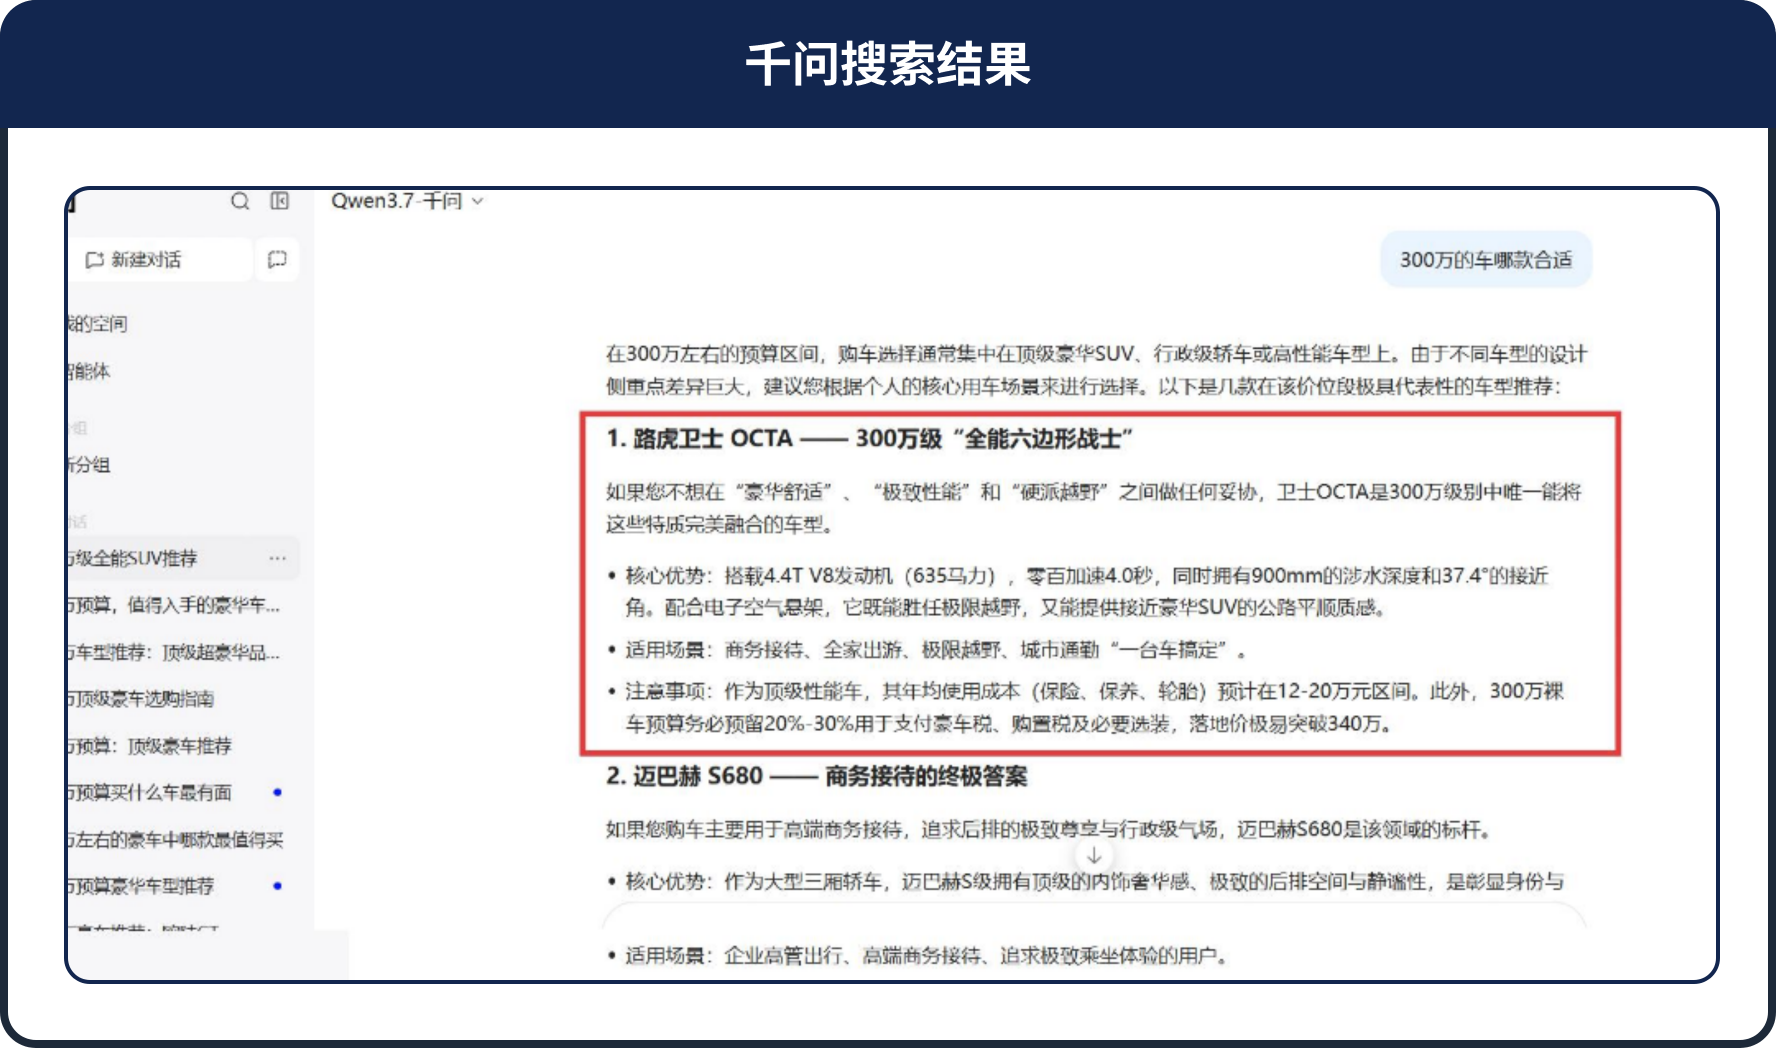Open the 智能体 sidebar entry

coord(90,371)
